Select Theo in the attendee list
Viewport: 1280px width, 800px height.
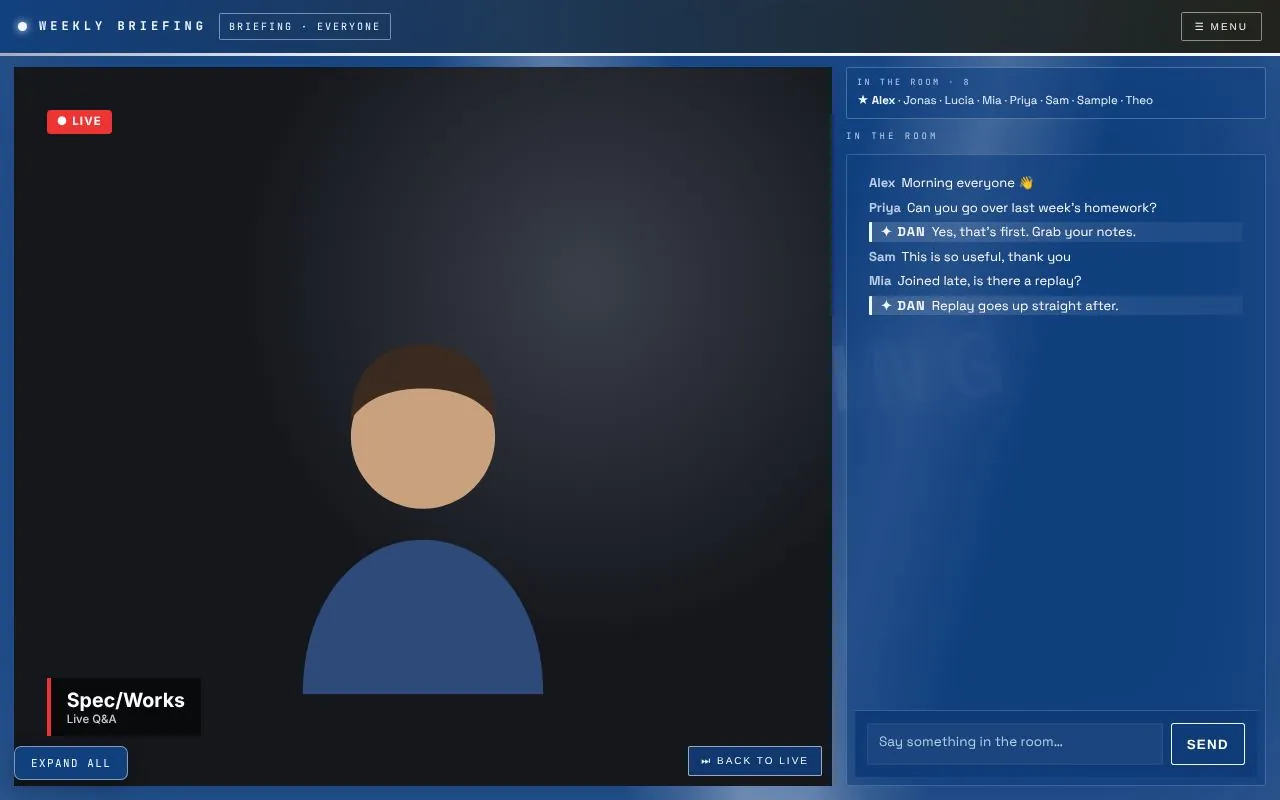tap(1139, 100)
